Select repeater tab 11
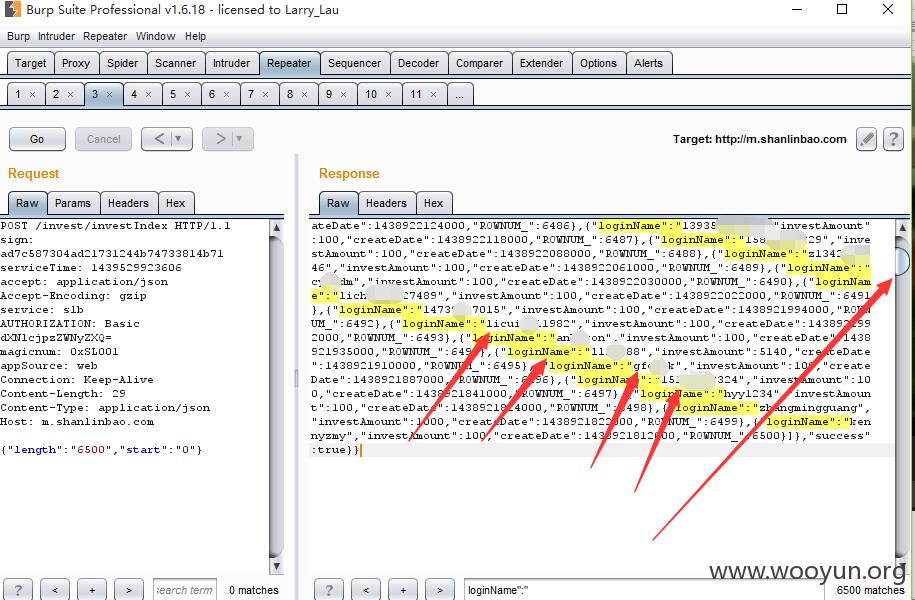This screenshot has height=600, width=915. (x=415, y=95)
